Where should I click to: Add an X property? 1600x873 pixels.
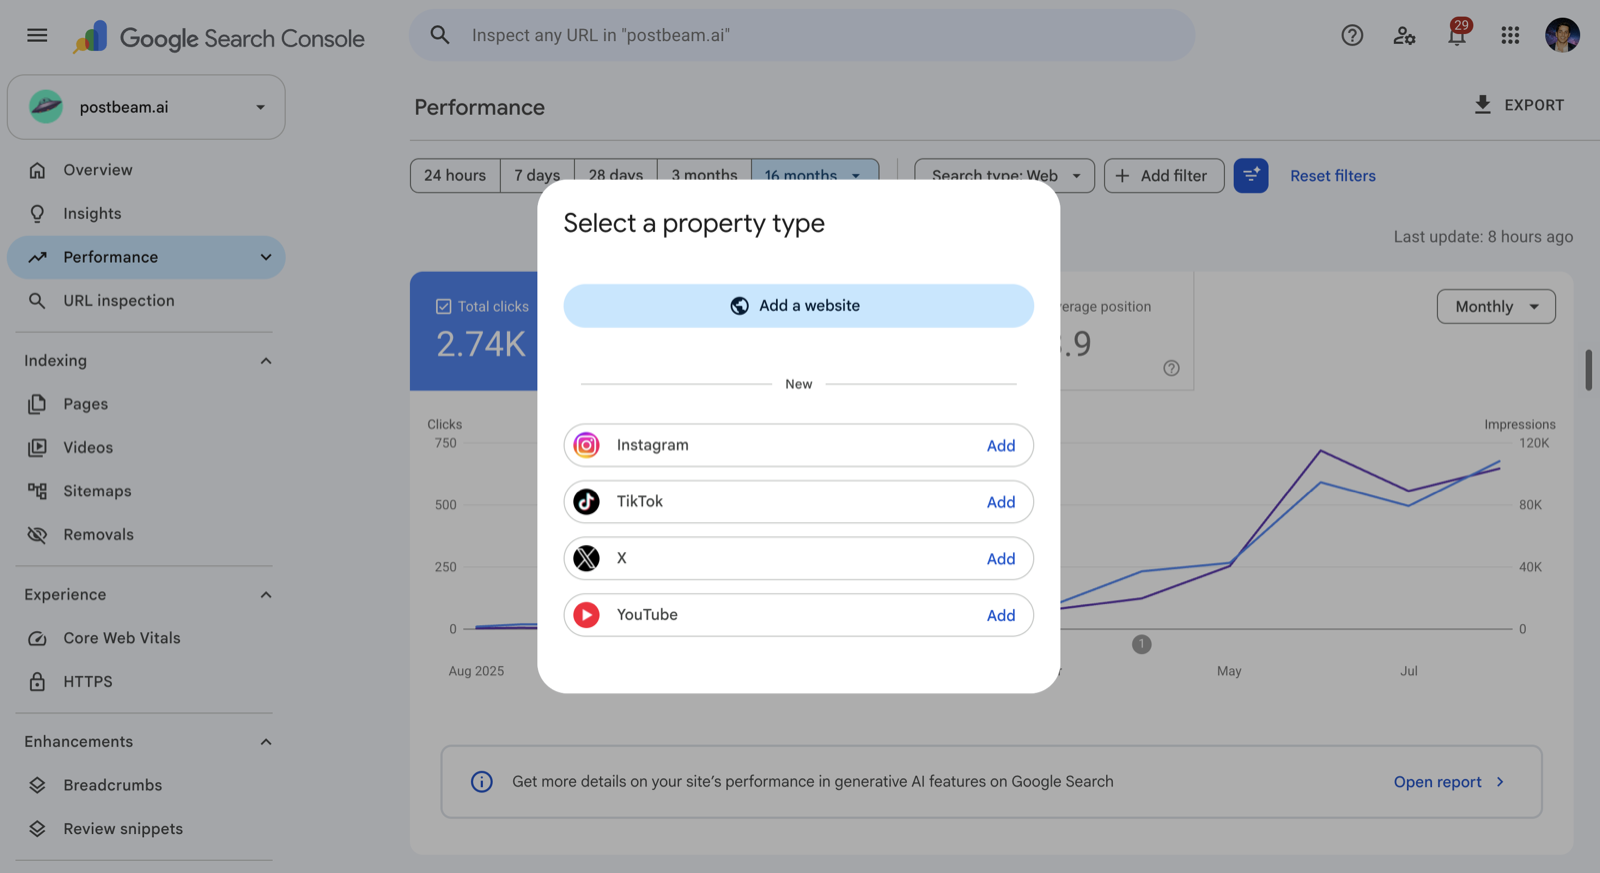pyautogui.click(x=1001, y=559)
